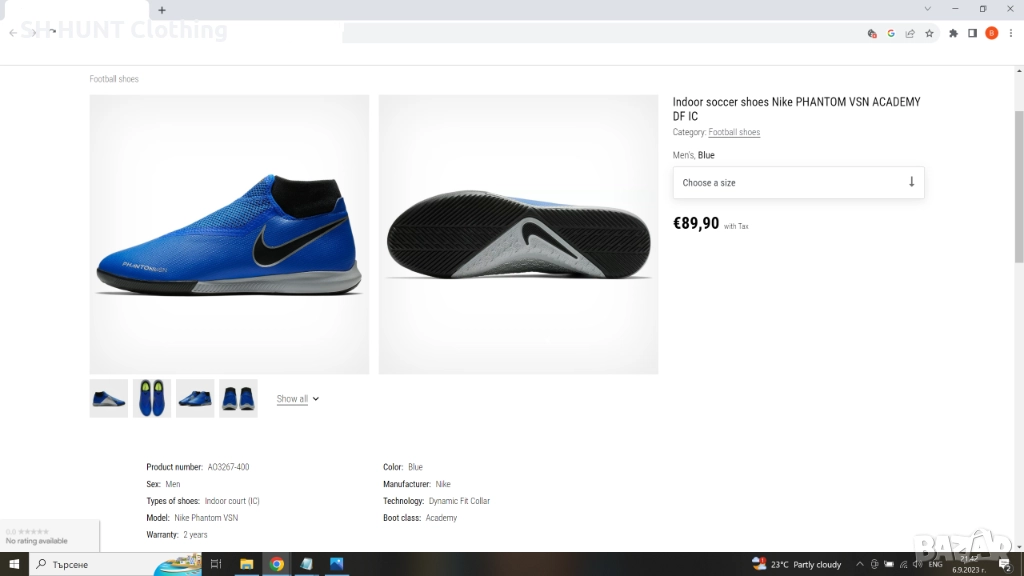Click the share page icon in address bar
Image resolution: width=1024 pixels, height=576 pixels.
[910, 33]
